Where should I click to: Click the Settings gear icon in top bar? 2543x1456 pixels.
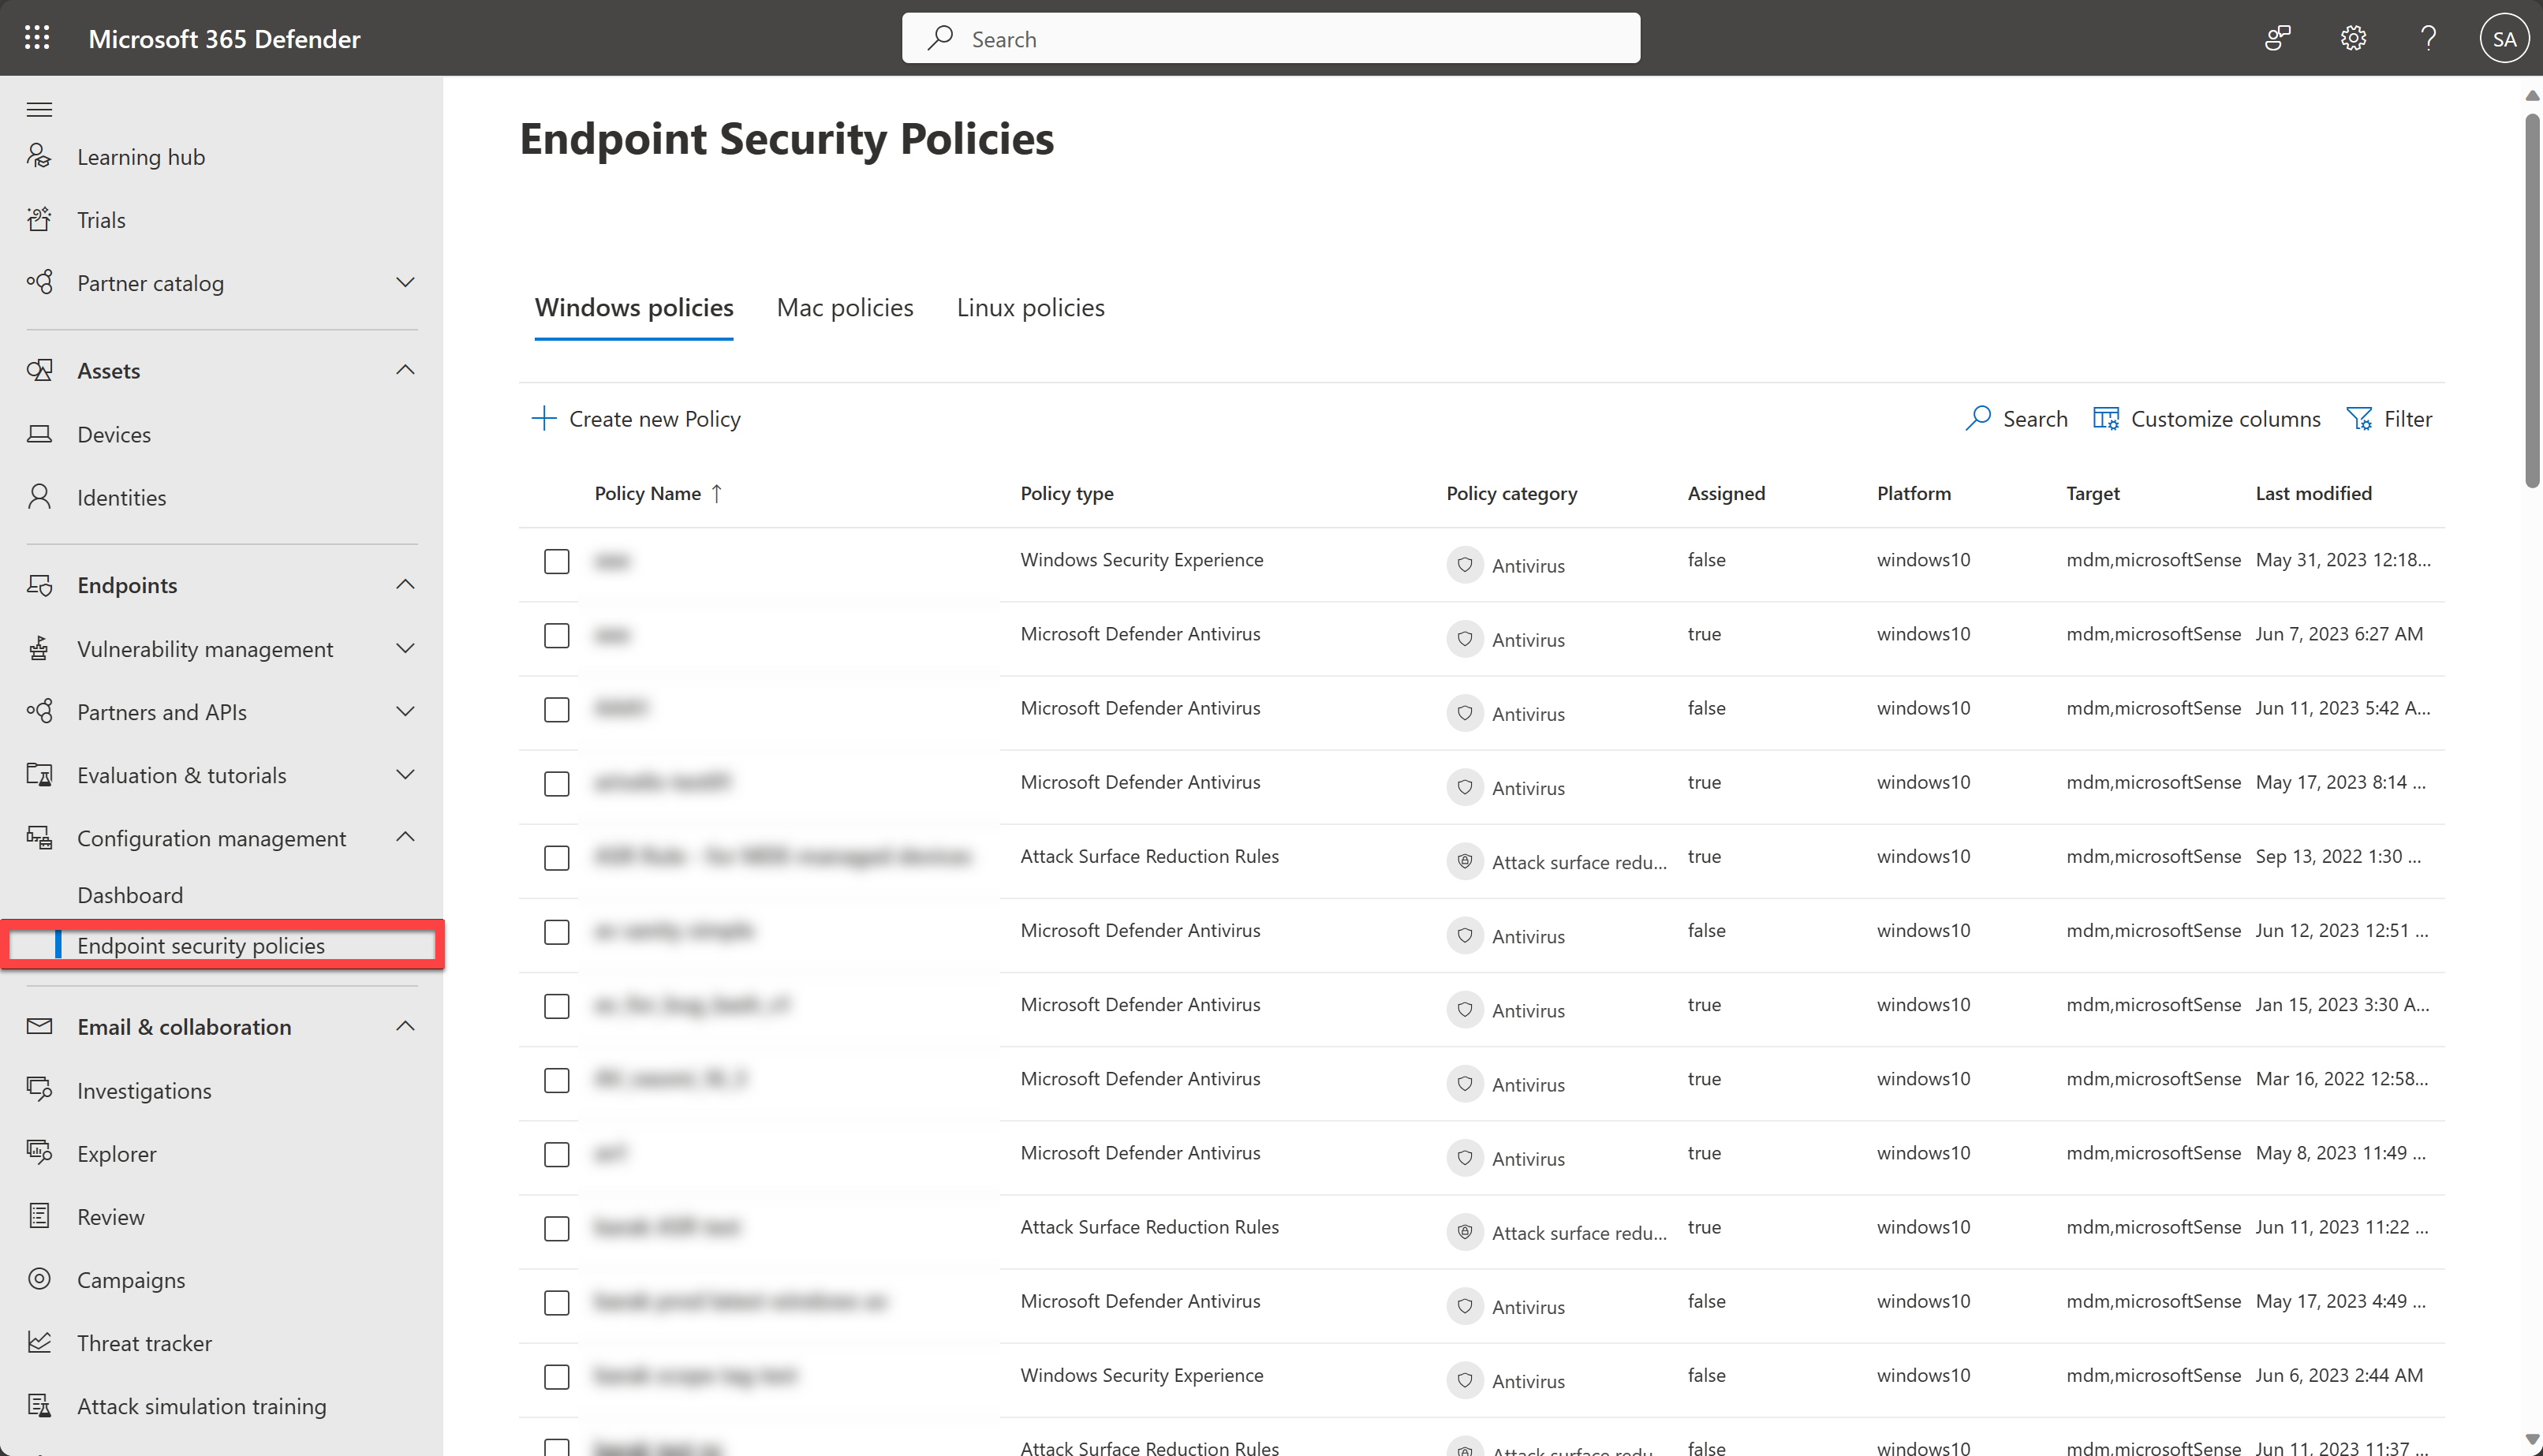(x=2353, y=39)
